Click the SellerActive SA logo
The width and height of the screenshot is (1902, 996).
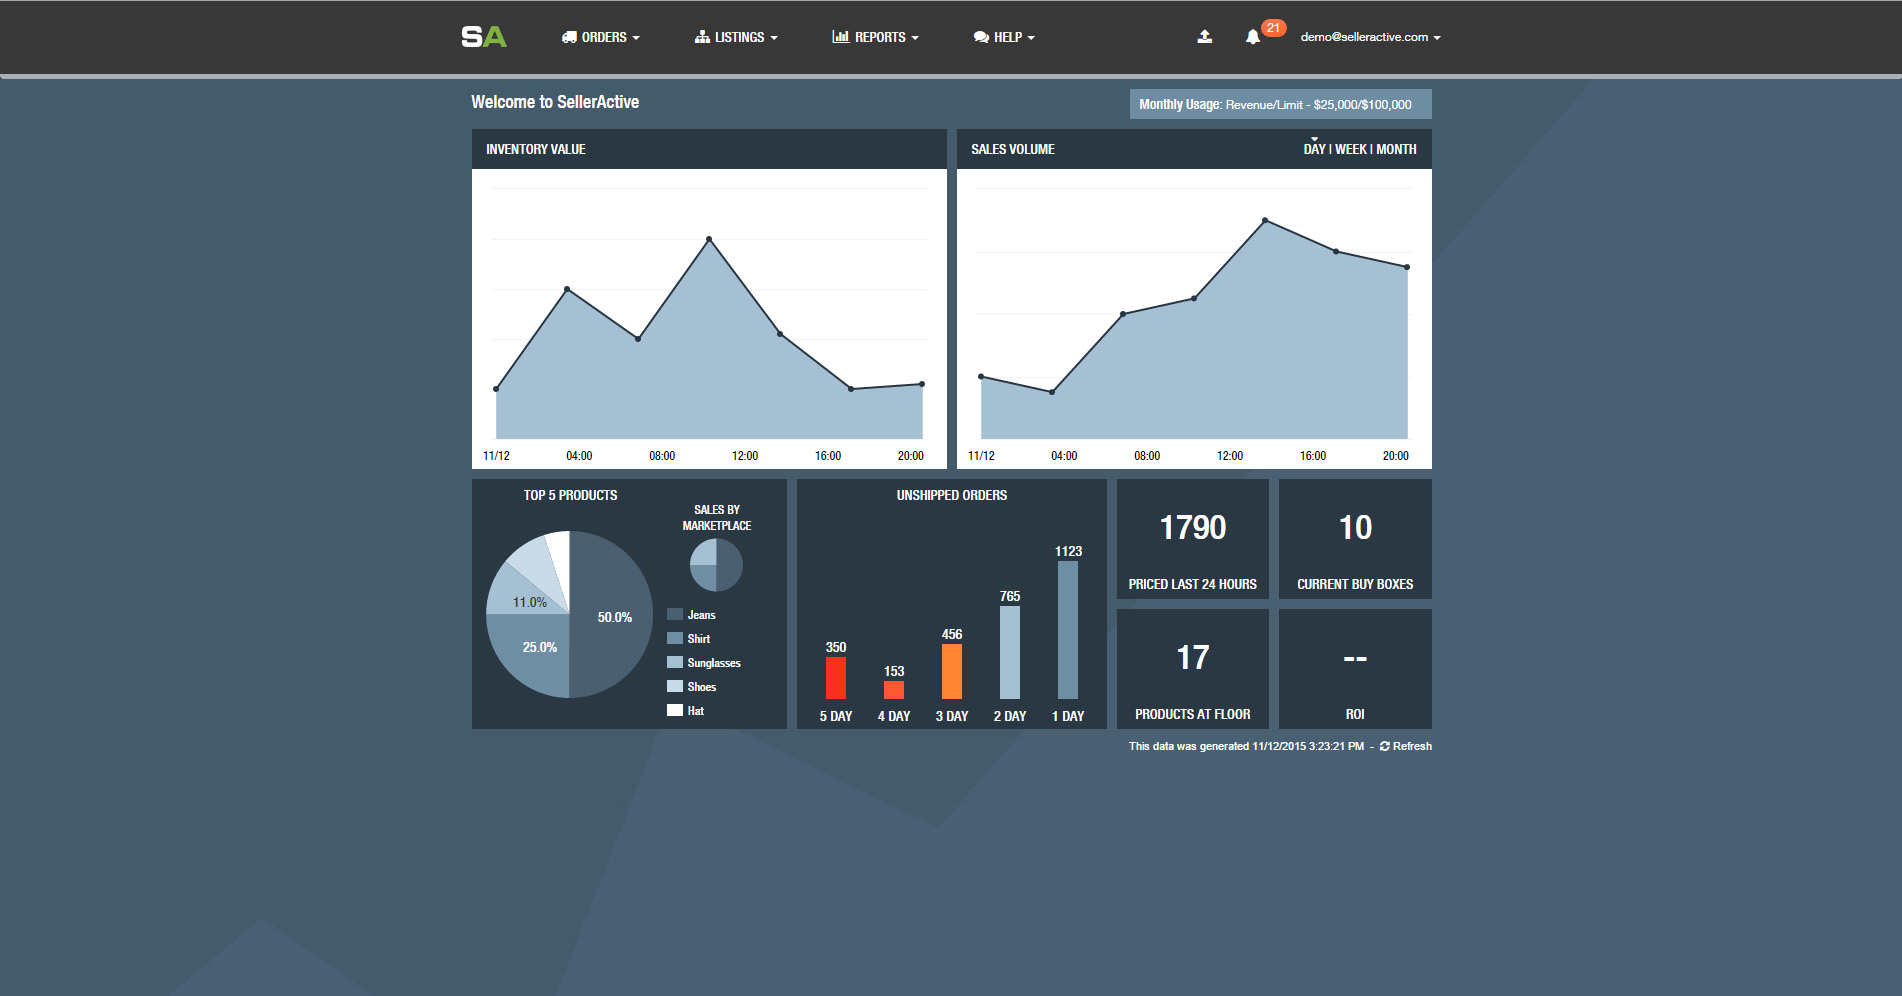click(x=484, y=37)
